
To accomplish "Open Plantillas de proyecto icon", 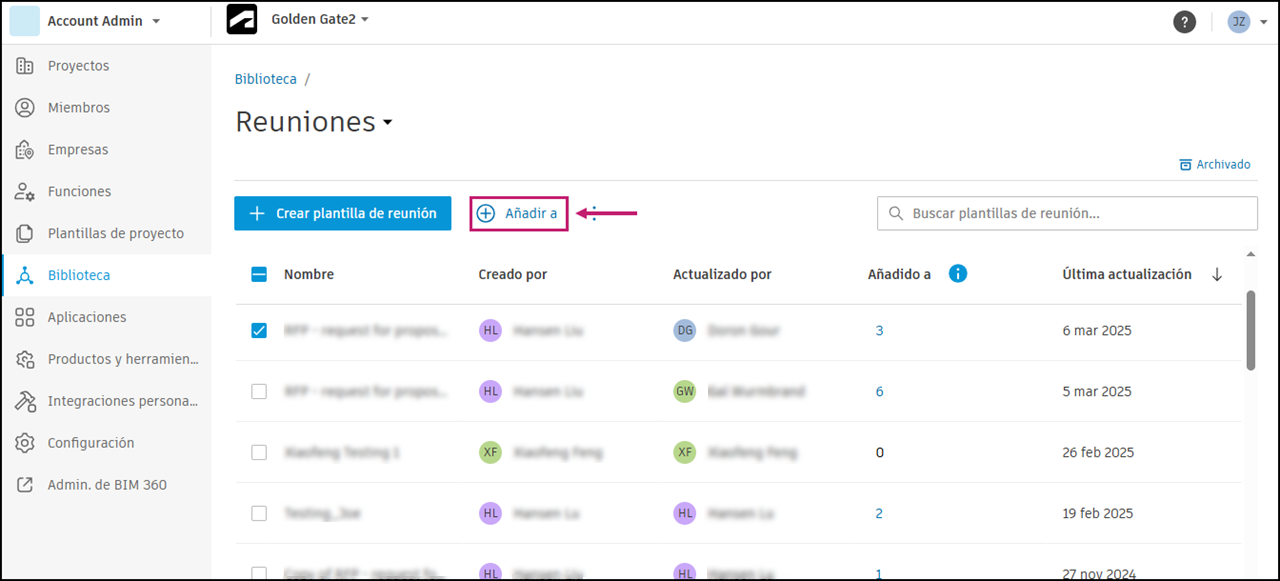I will point(26,234).
